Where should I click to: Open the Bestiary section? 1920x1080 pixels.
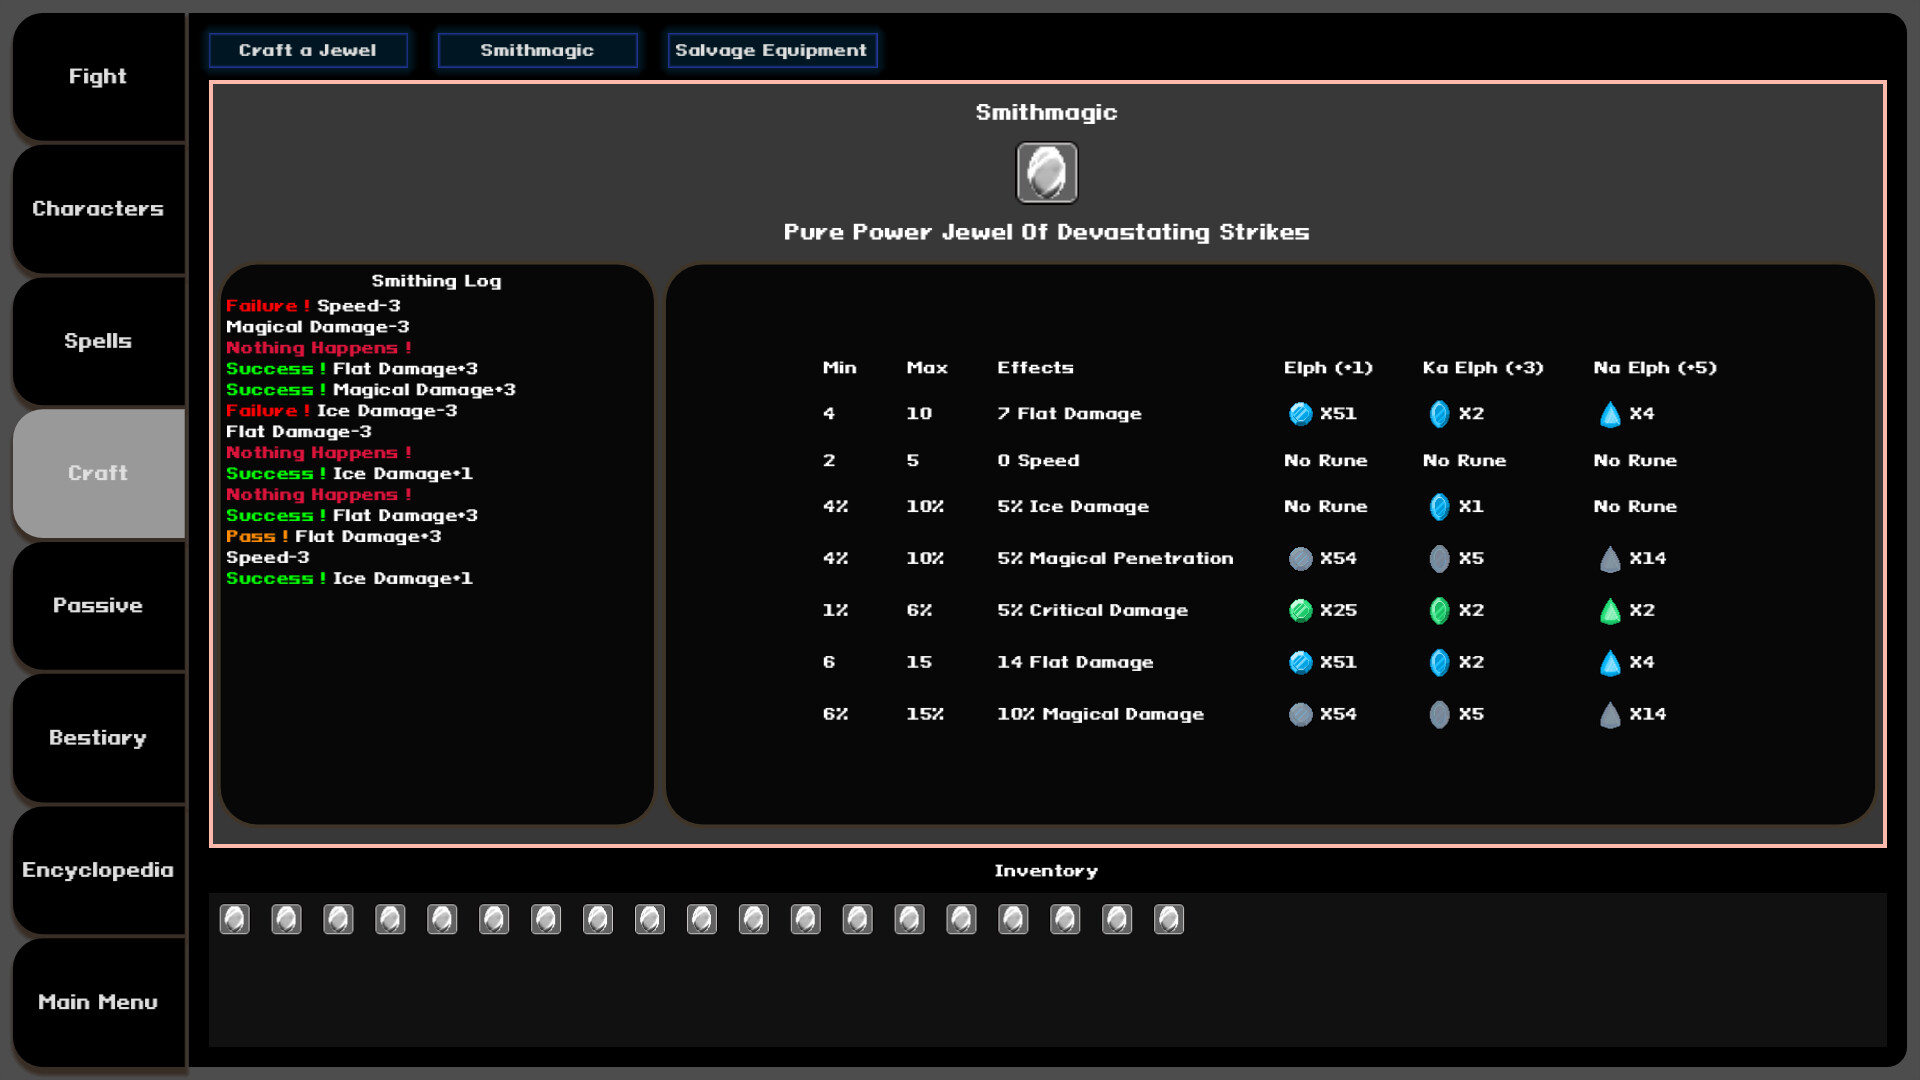click(x=97, y=737)
